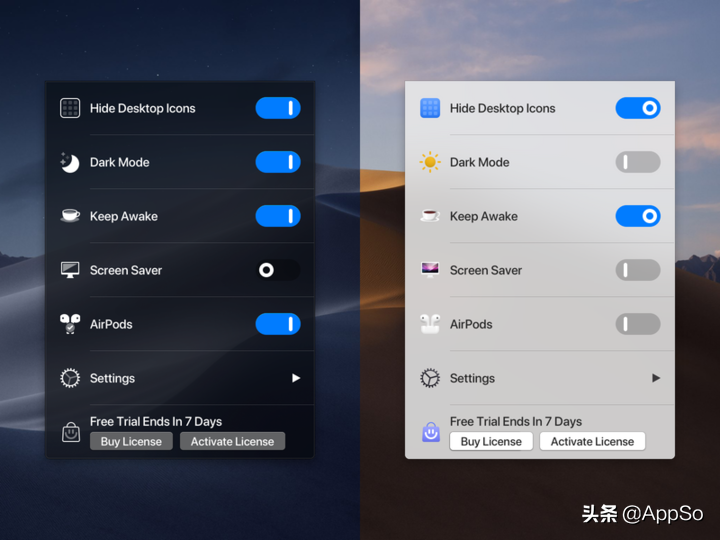Click the shopping bag icon in light panel
720x540 pixels.
click(x=430, y=432)
